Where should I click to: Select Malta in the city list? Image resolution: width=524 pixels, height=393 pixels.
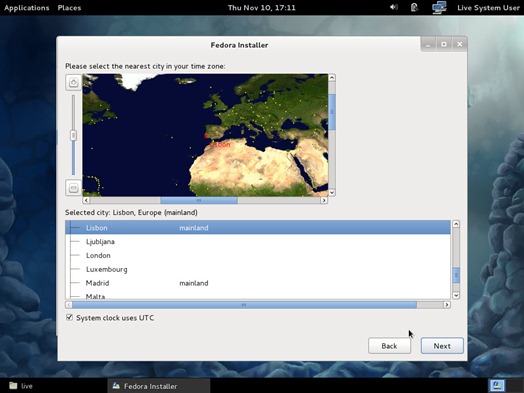click(258, 295)
